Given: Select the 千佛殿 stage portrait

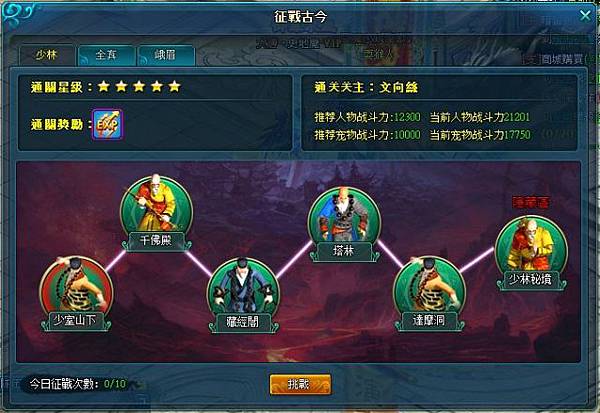Looking at the screenshot, I should pyautogui.click(x=156, y=213).
